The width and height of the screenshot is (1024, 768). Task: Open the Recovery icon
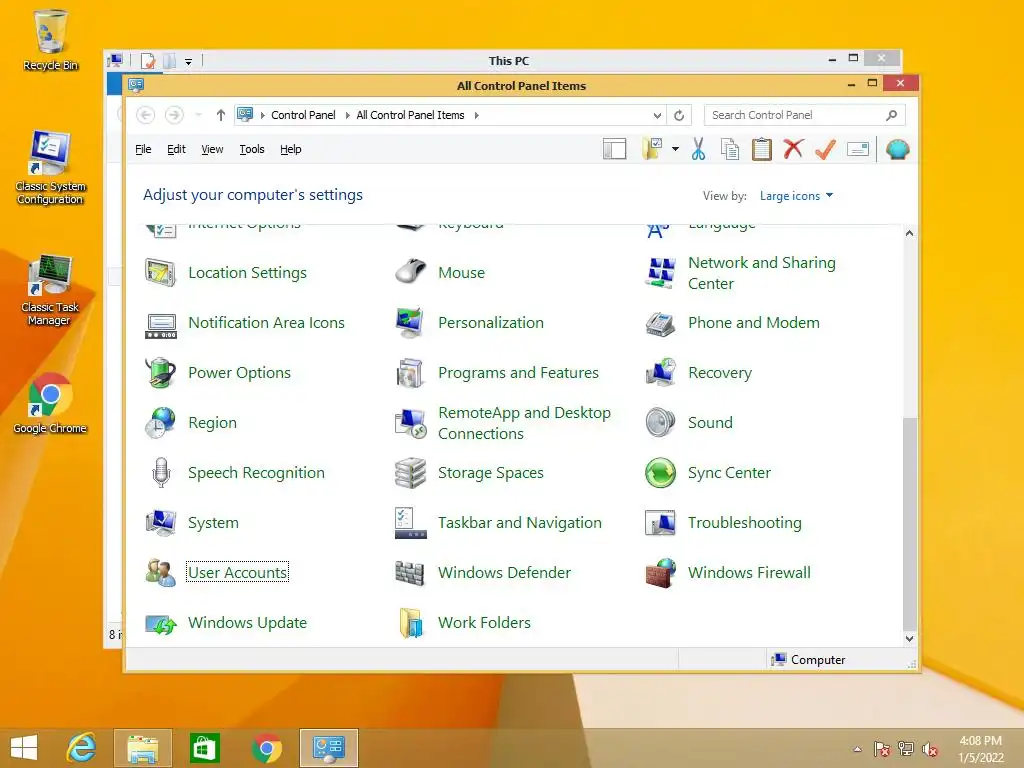[x=660, y=373]
